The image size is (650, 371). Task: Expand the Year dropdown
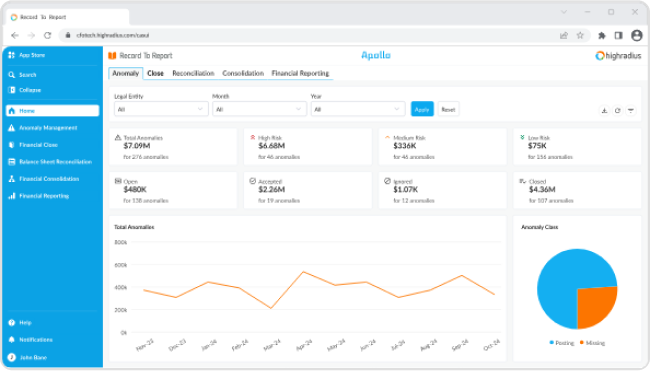click(358, 109)
